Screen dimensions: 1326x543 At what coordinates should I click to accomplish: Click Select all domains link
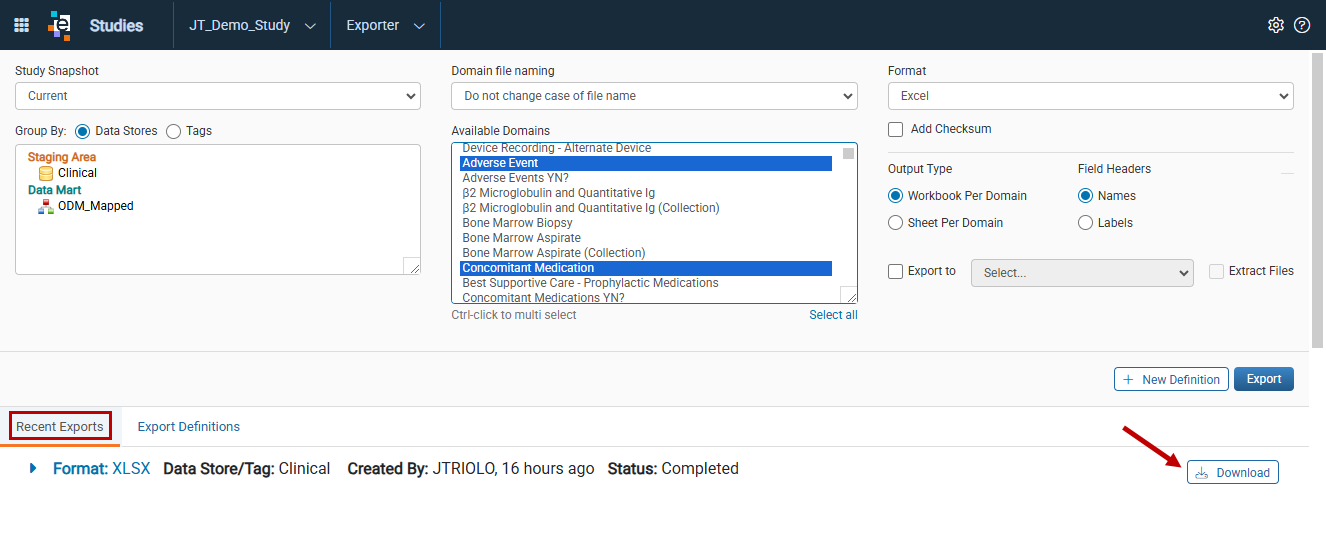pyautogui.click(x=833, y=315)
